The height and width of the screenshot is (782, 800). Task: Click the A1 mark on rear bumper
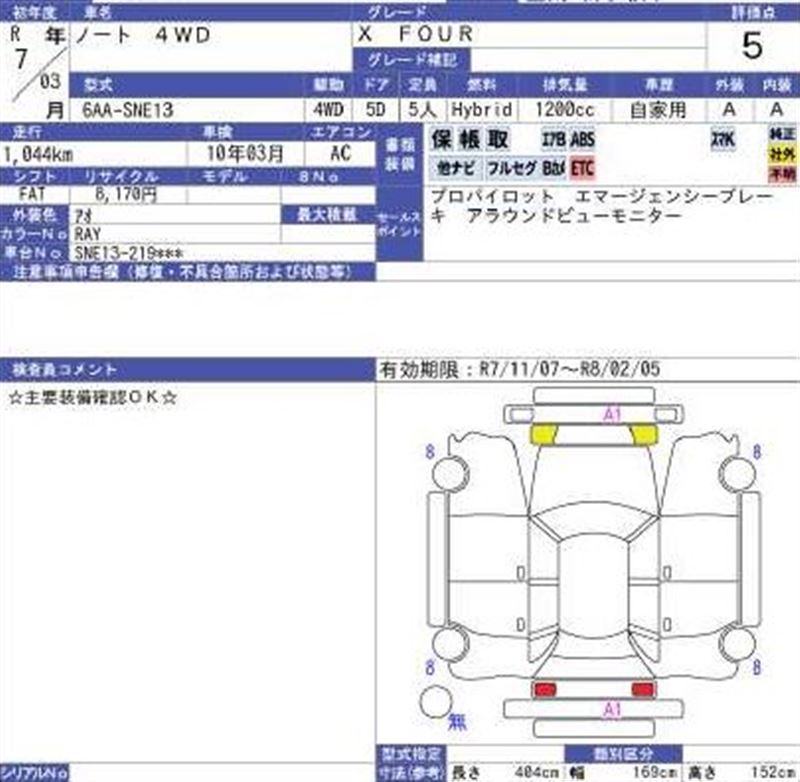pyautogui.click(x=612, y=710)
